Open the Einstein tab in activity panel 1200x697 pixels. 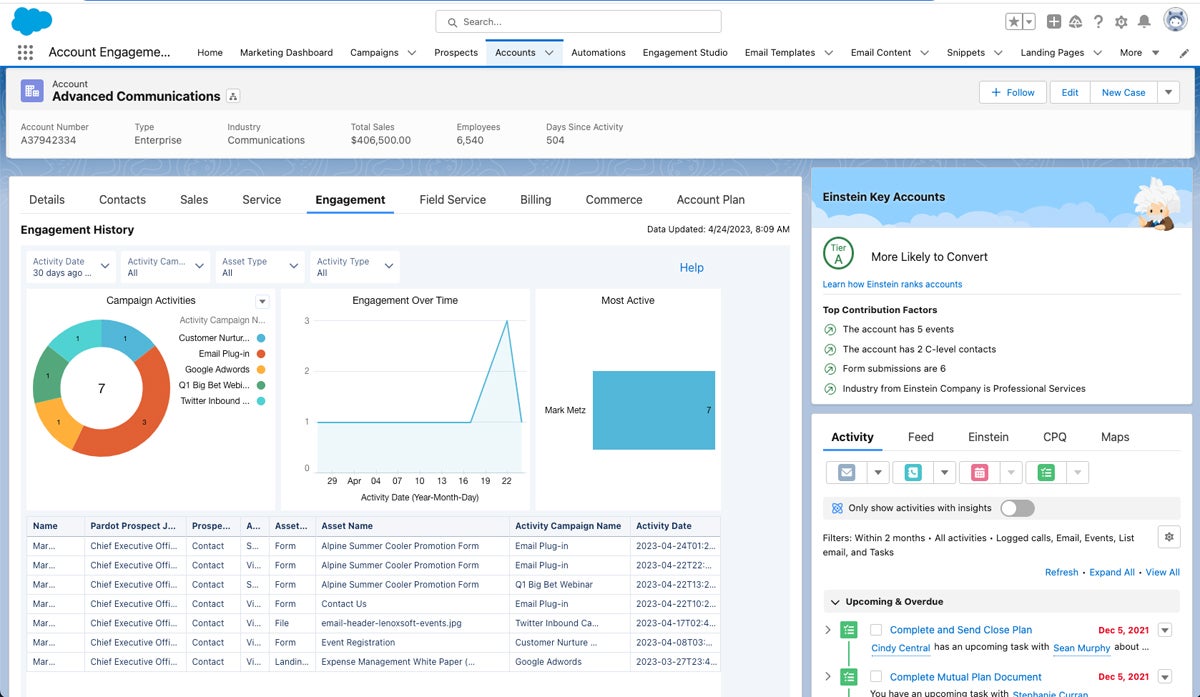tap(989, 437)
